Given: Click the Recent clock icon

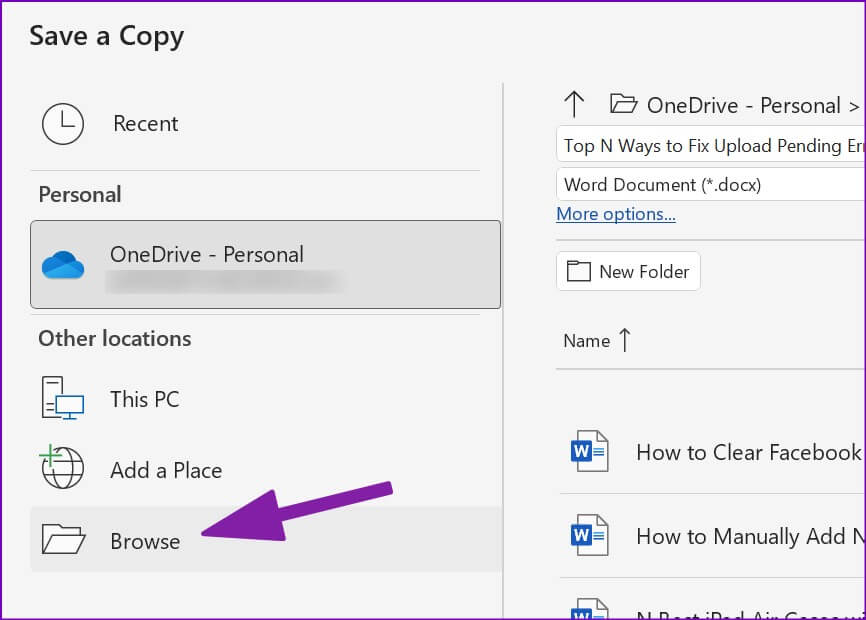Looking at the screenshot, I should click(x=63, y=124).
